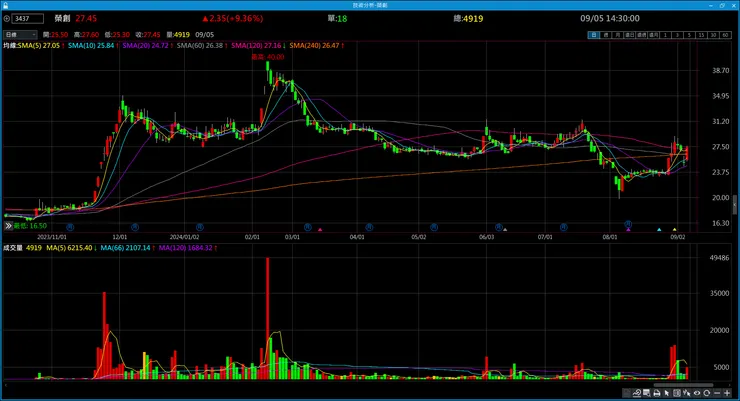Click the MA(120) 1684.32 volume label
740x401 pixels.
[187, 248]
